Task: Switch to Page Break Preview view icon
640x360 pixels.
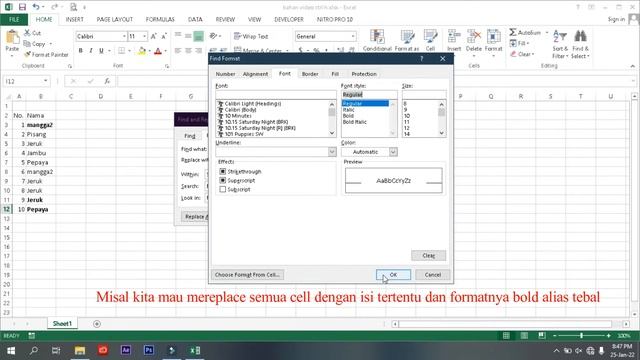Action: 542,336
